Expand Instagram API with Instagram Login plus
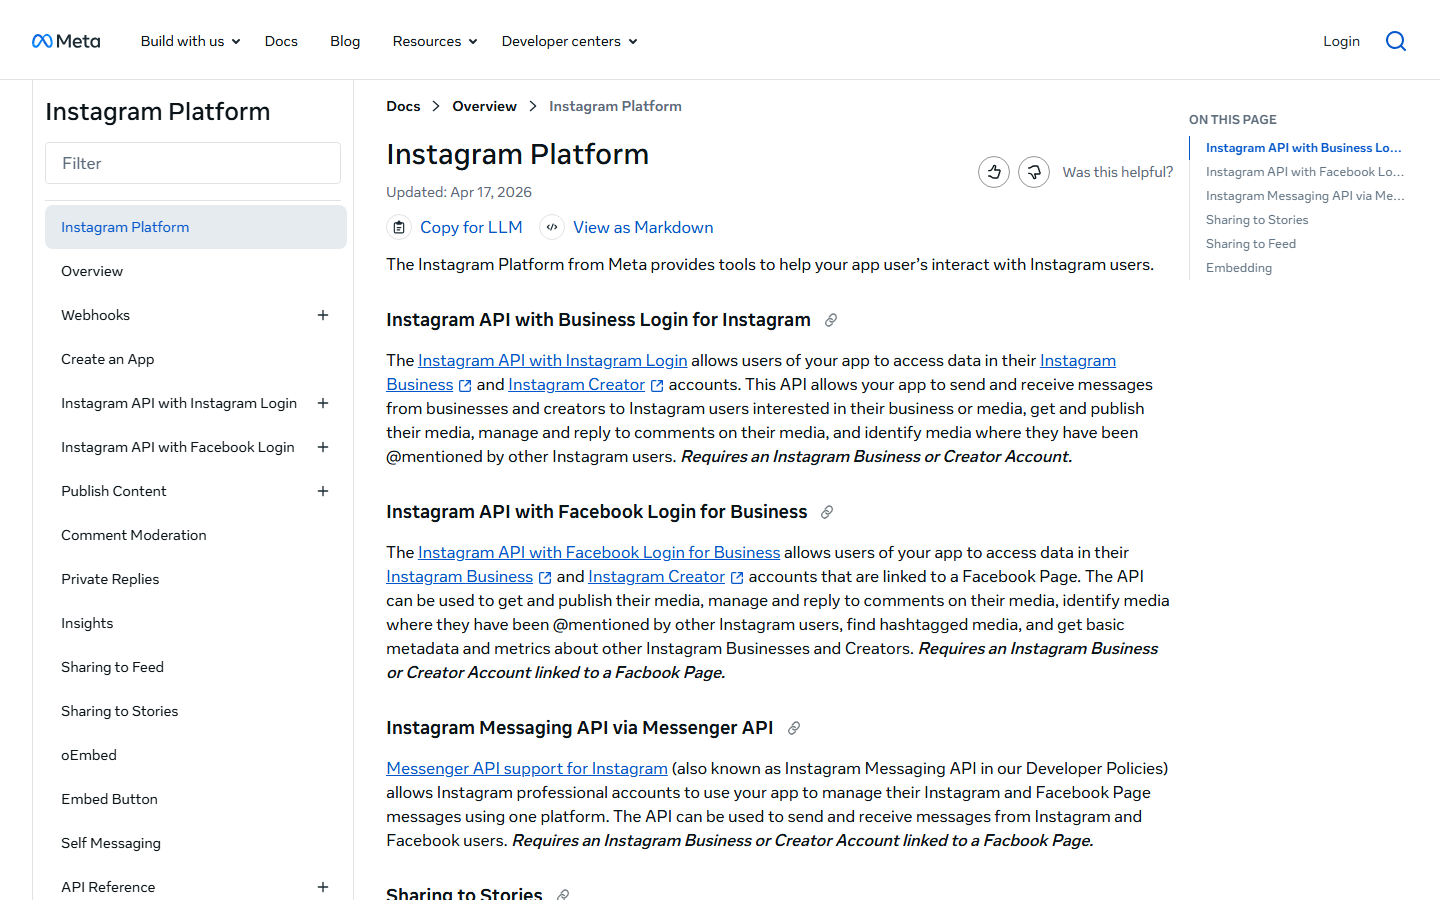1440x900 pixels. [323, 403]
